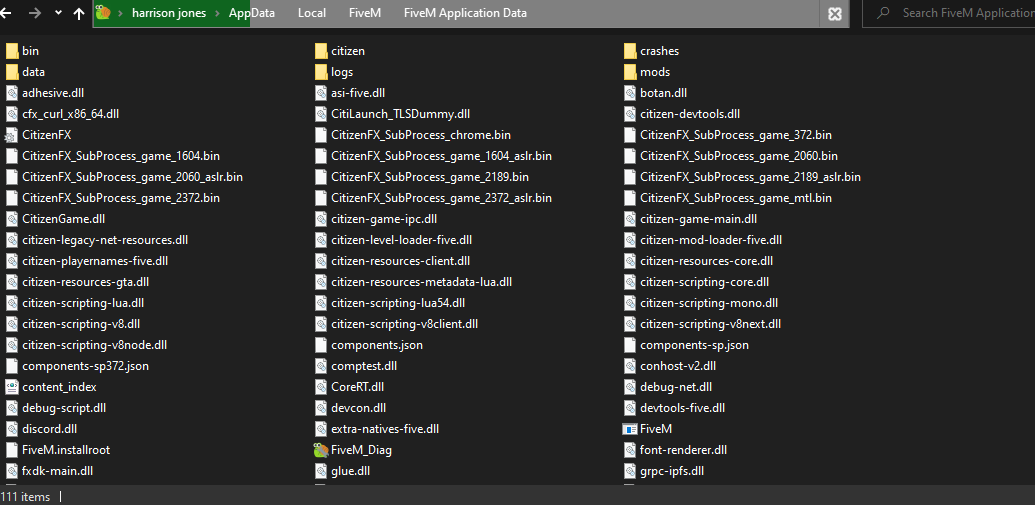Select the logs folder icon
The image size is (1035, 505).
321,72
